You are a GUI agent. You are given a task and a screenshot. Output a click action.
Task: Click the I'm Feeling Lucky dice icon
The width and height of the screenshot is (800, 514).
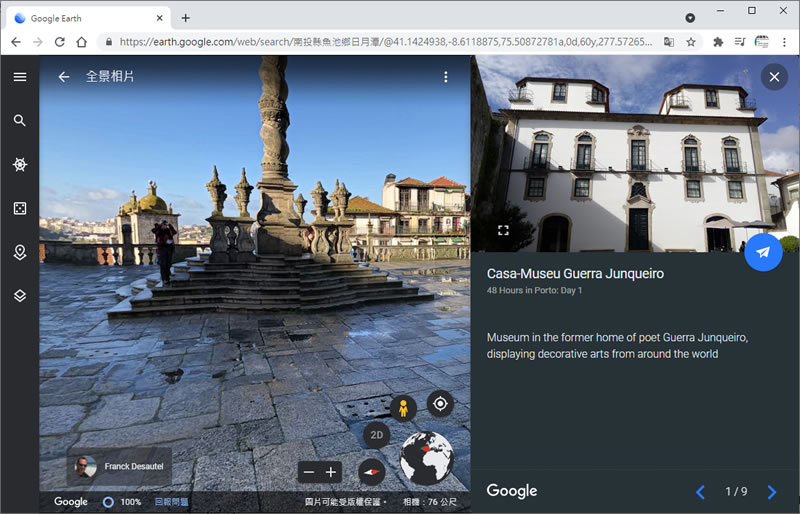(x=20, y=208)
